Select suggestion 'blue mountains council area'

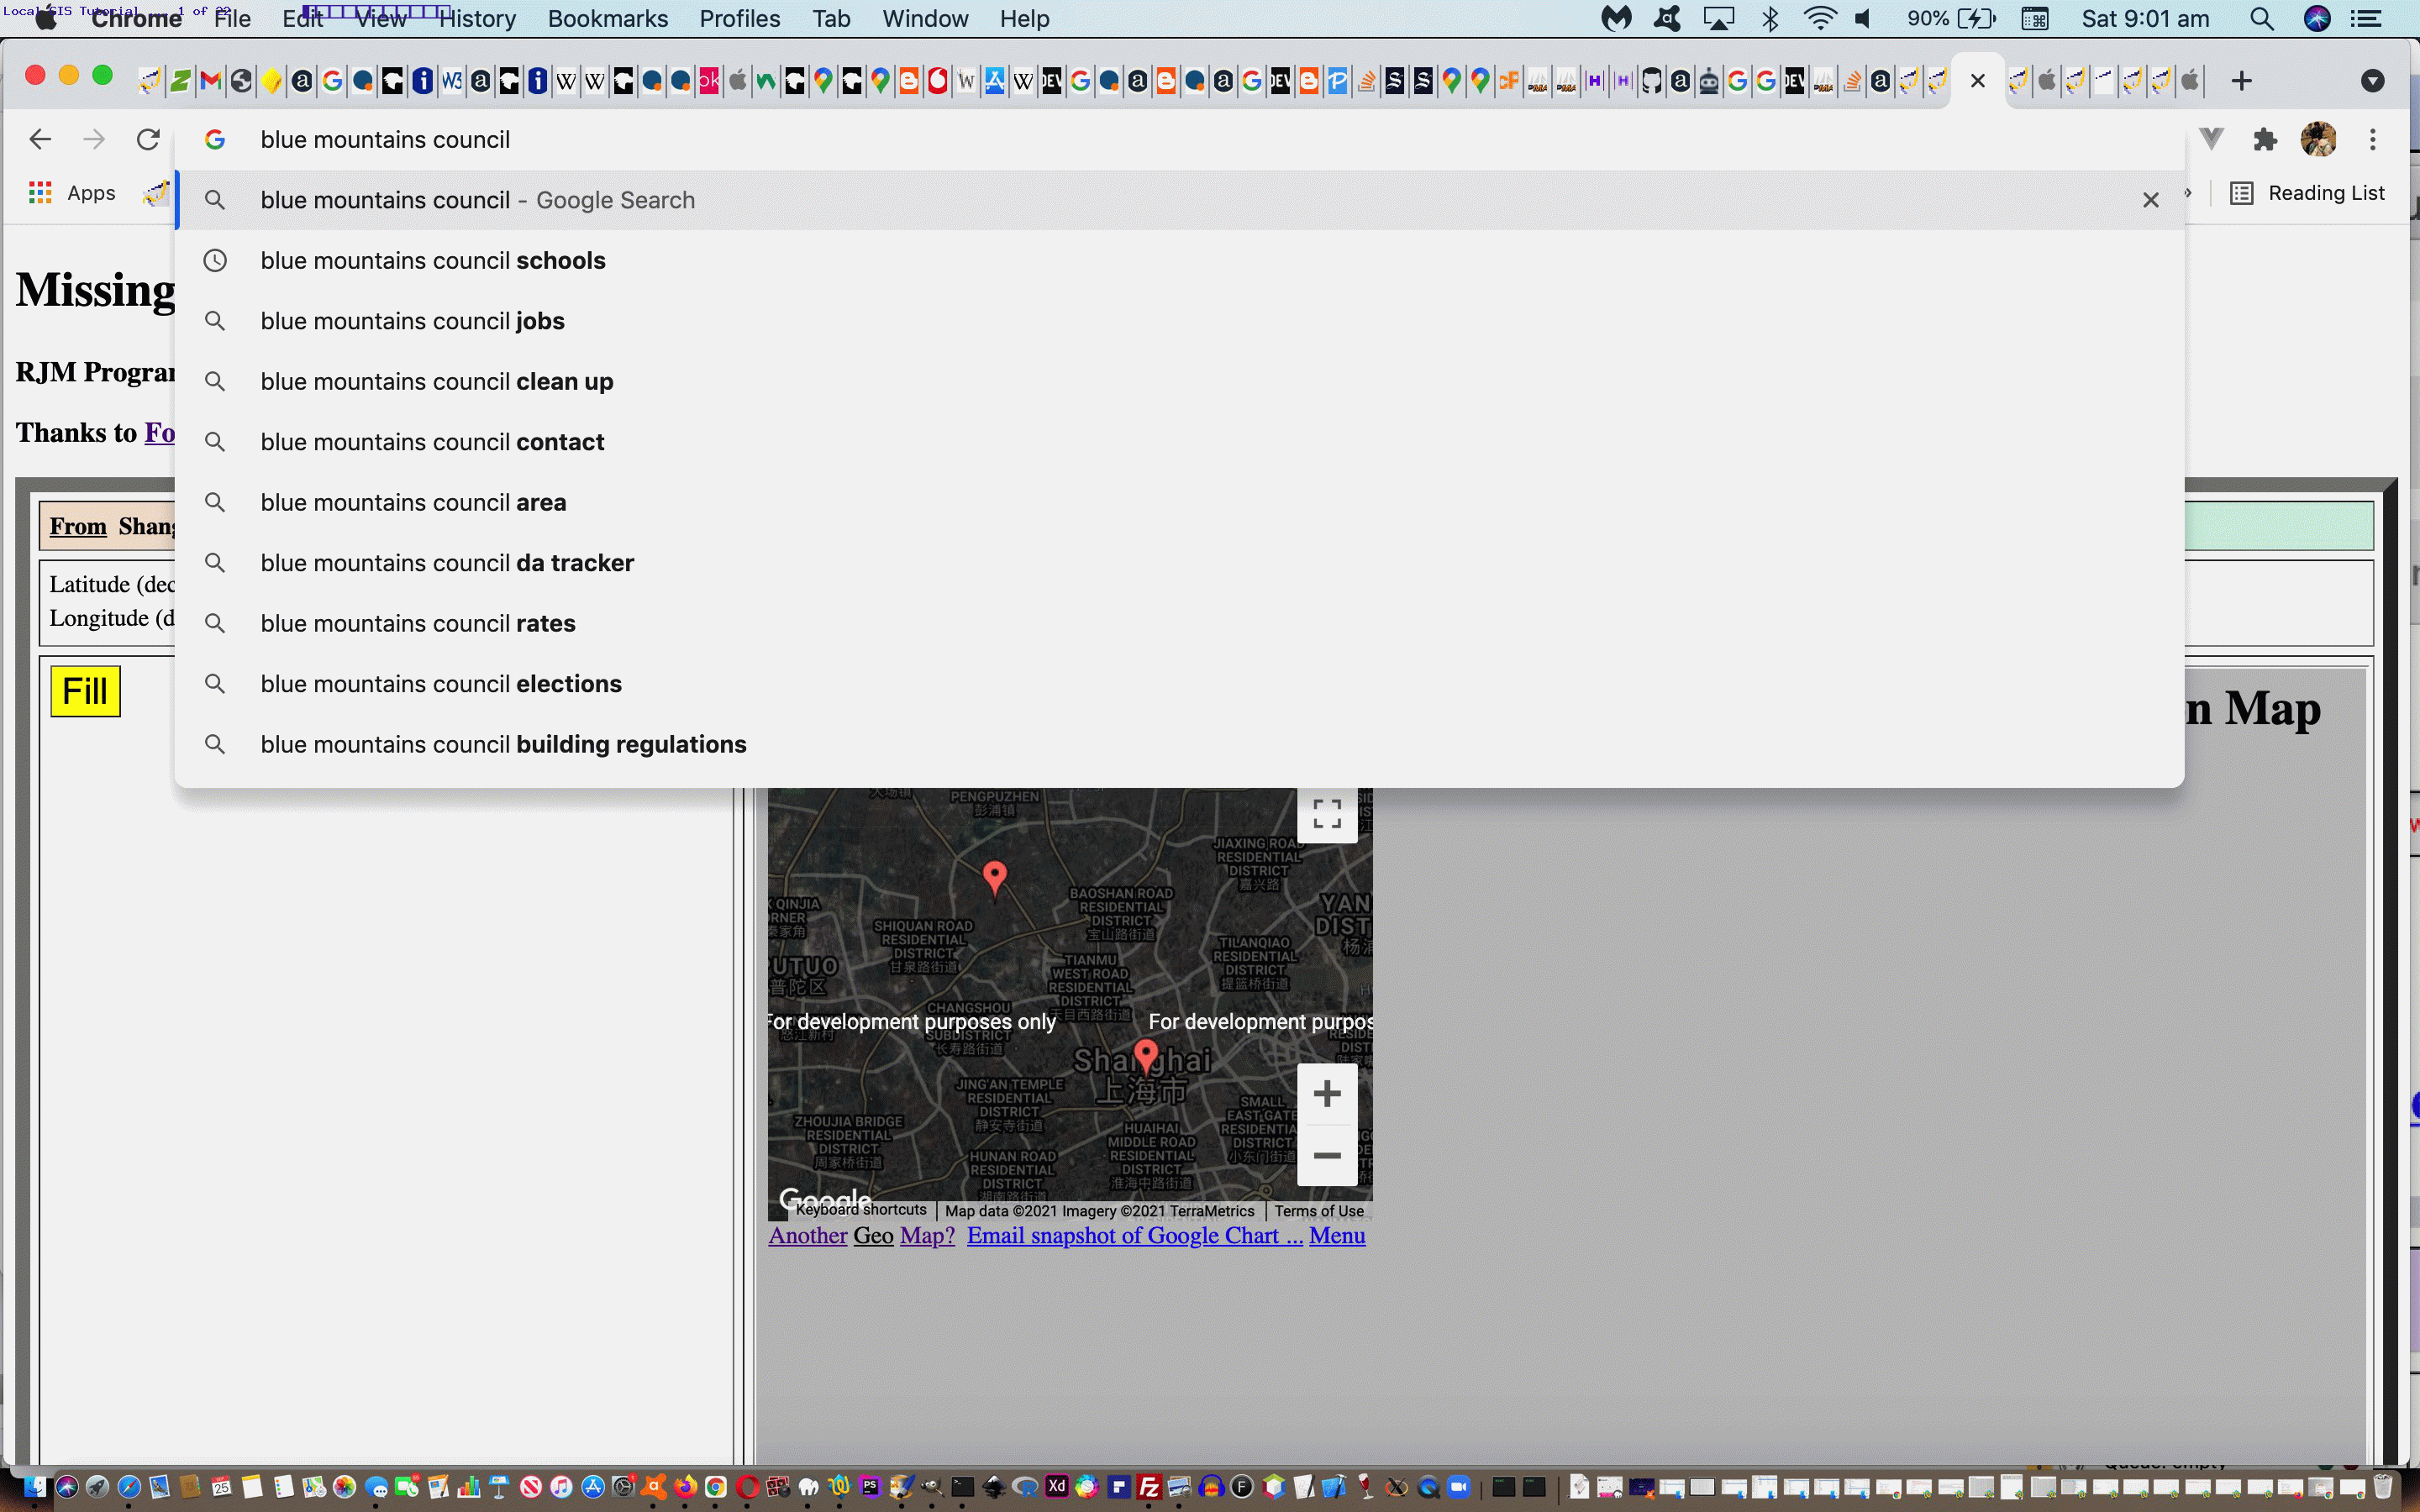[1179, 503]
